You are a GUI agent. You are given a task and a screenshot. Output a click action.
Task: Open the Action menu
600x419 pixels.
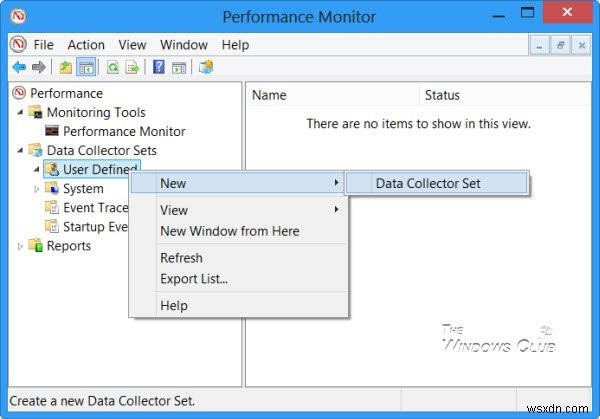[86, 45]
